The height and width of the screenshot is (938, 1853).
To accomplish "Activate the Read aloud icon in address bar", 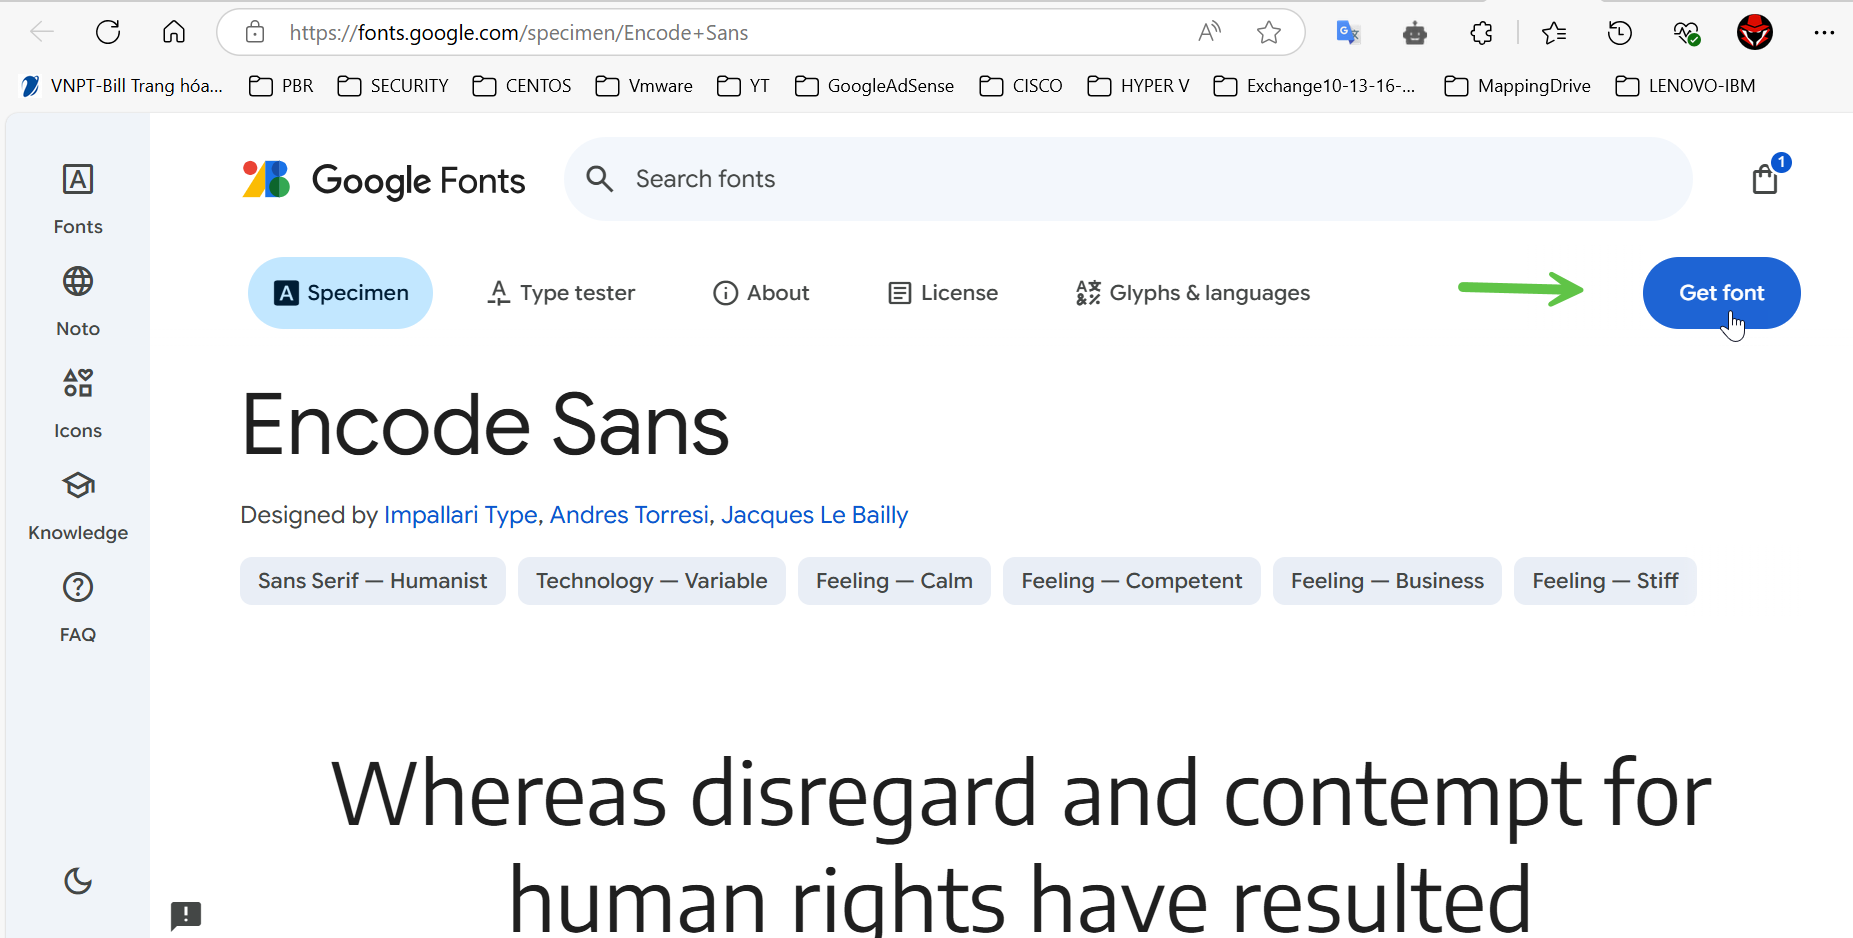I will [x=1210, y=32].
